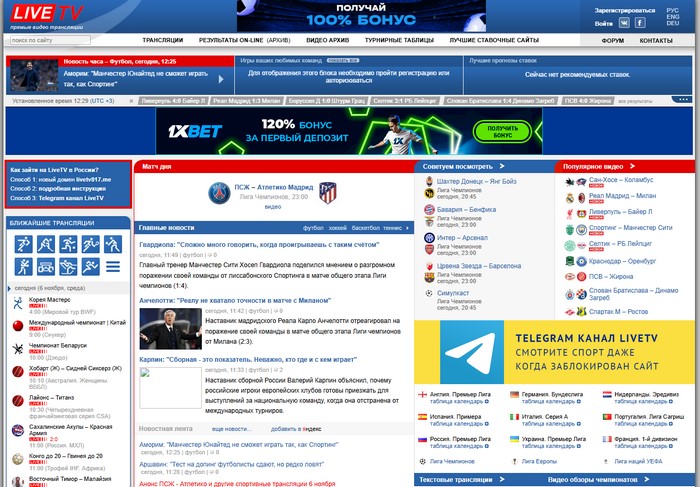
Task: Click the PSG club crest
Action: [x=219, y=193]
